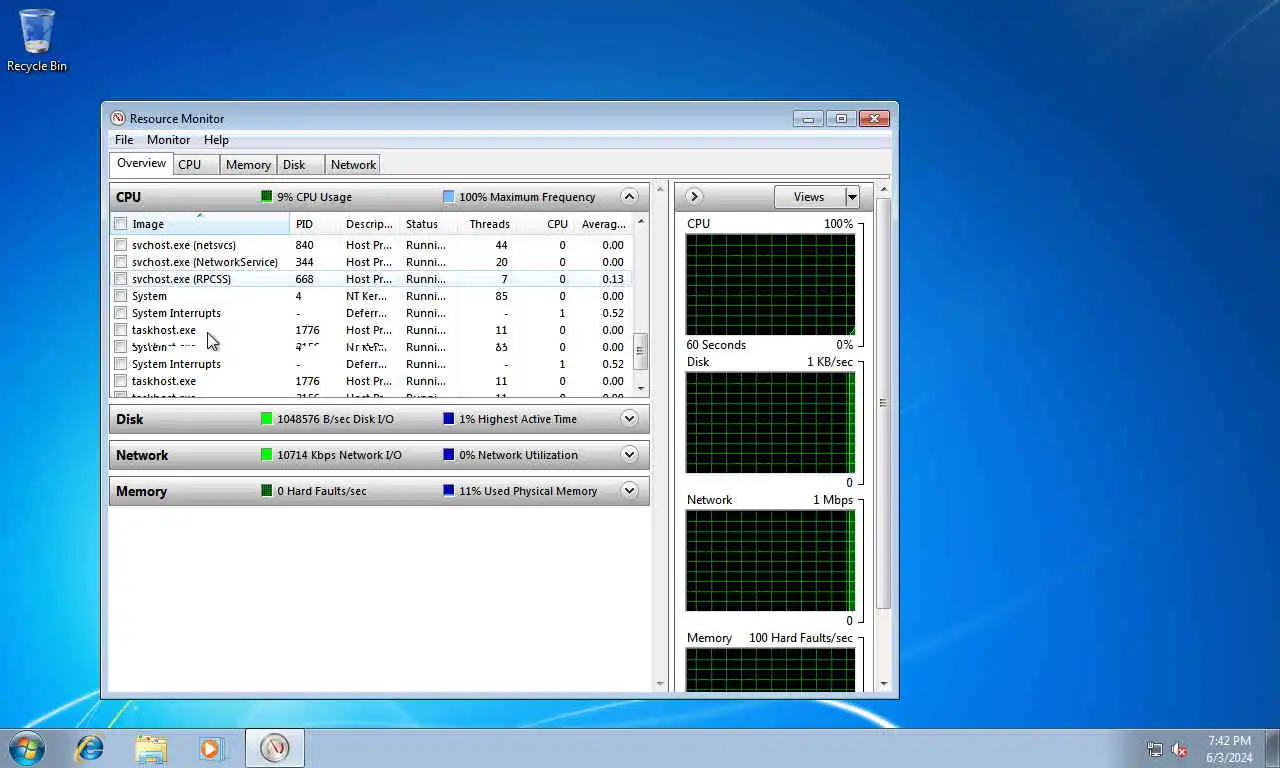Viewport: 1280px width, 768px height.
Task: Click the thread count 85
Action: (x=501, y=296)
